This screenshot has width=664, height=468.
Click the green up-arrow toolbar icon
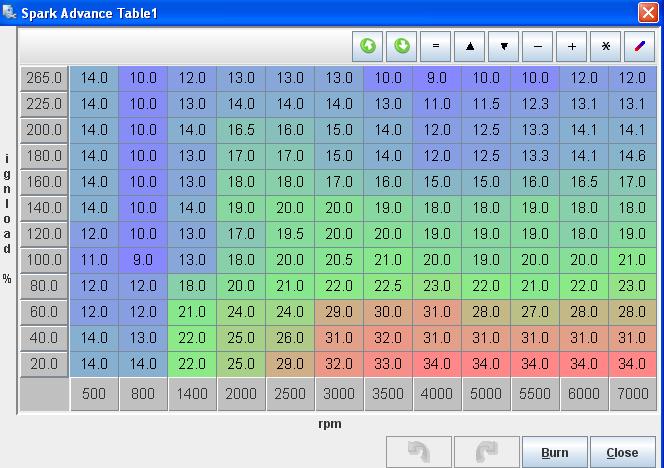pyautogui.click(x=368, y=46)
